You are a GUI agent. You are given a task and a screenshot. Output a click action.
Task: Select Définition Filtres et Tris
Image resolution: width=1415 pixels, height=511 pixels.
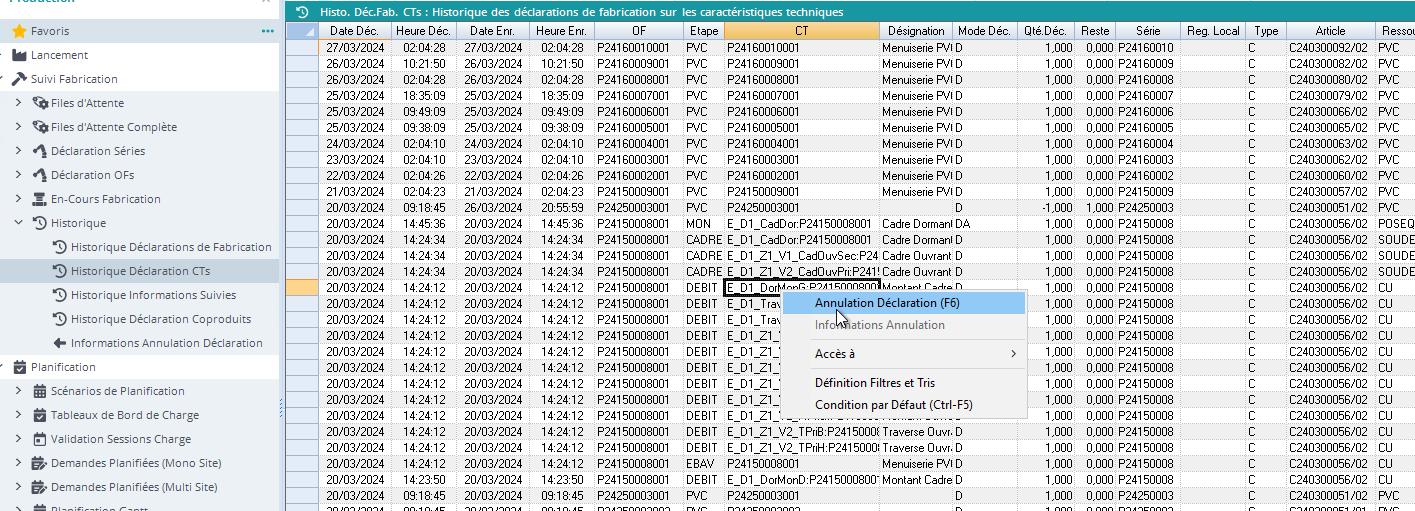[x=874, y=383]
